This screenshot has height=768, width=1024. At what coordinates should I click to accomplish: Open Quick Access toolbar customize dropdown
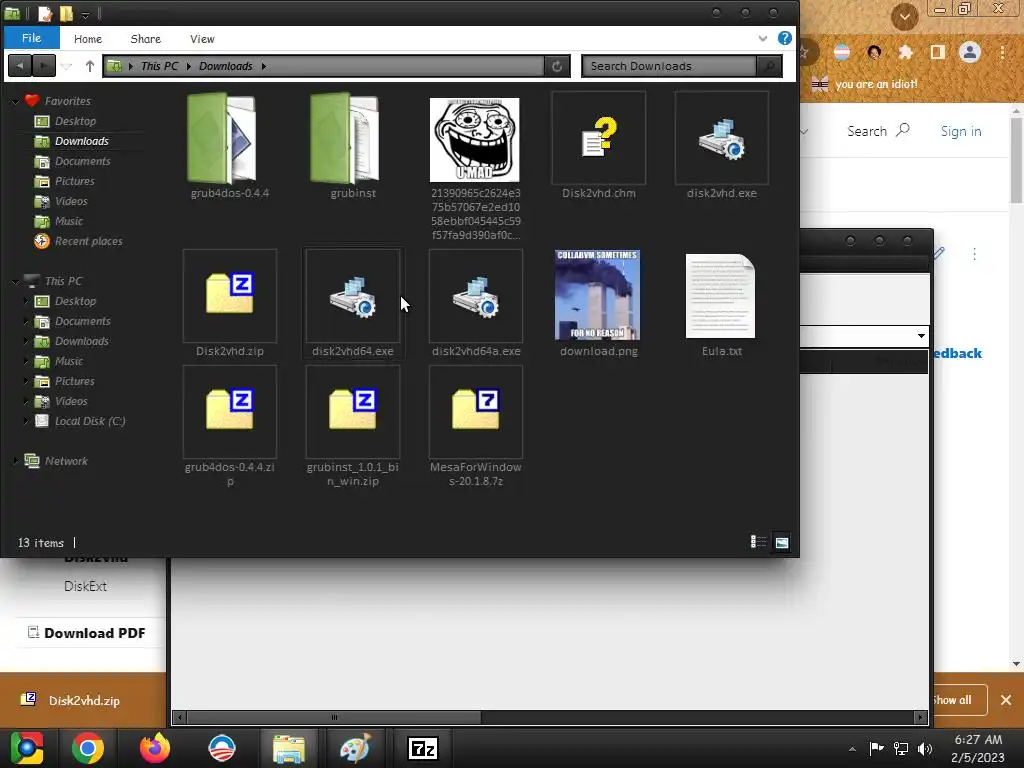(85, 14)
